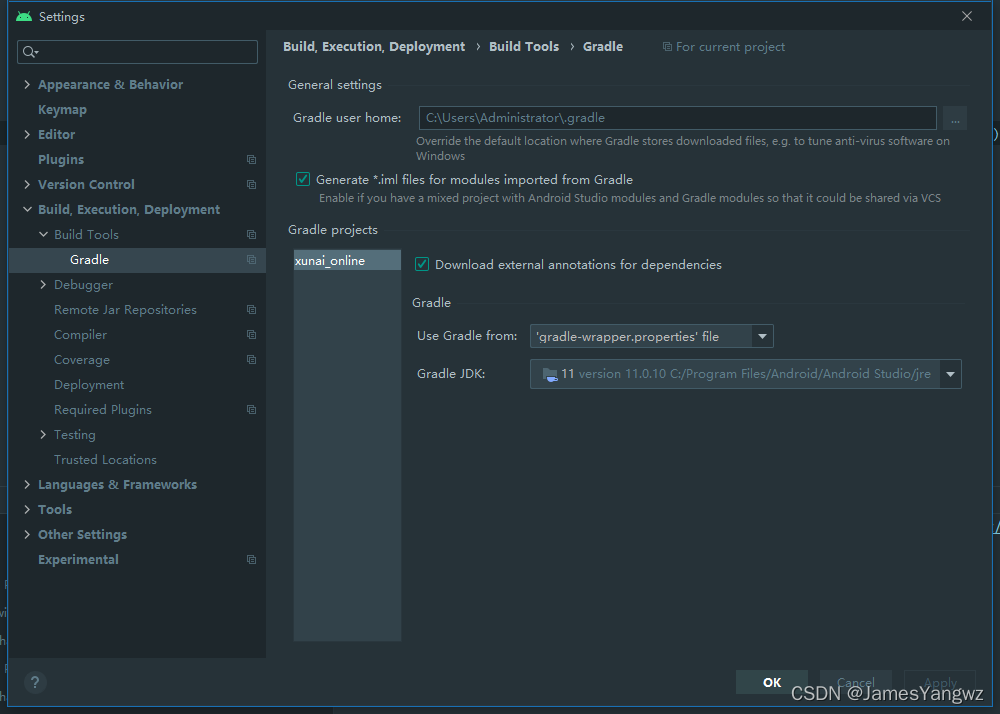Click the project-level icon beside Gradle

point(251,259)
